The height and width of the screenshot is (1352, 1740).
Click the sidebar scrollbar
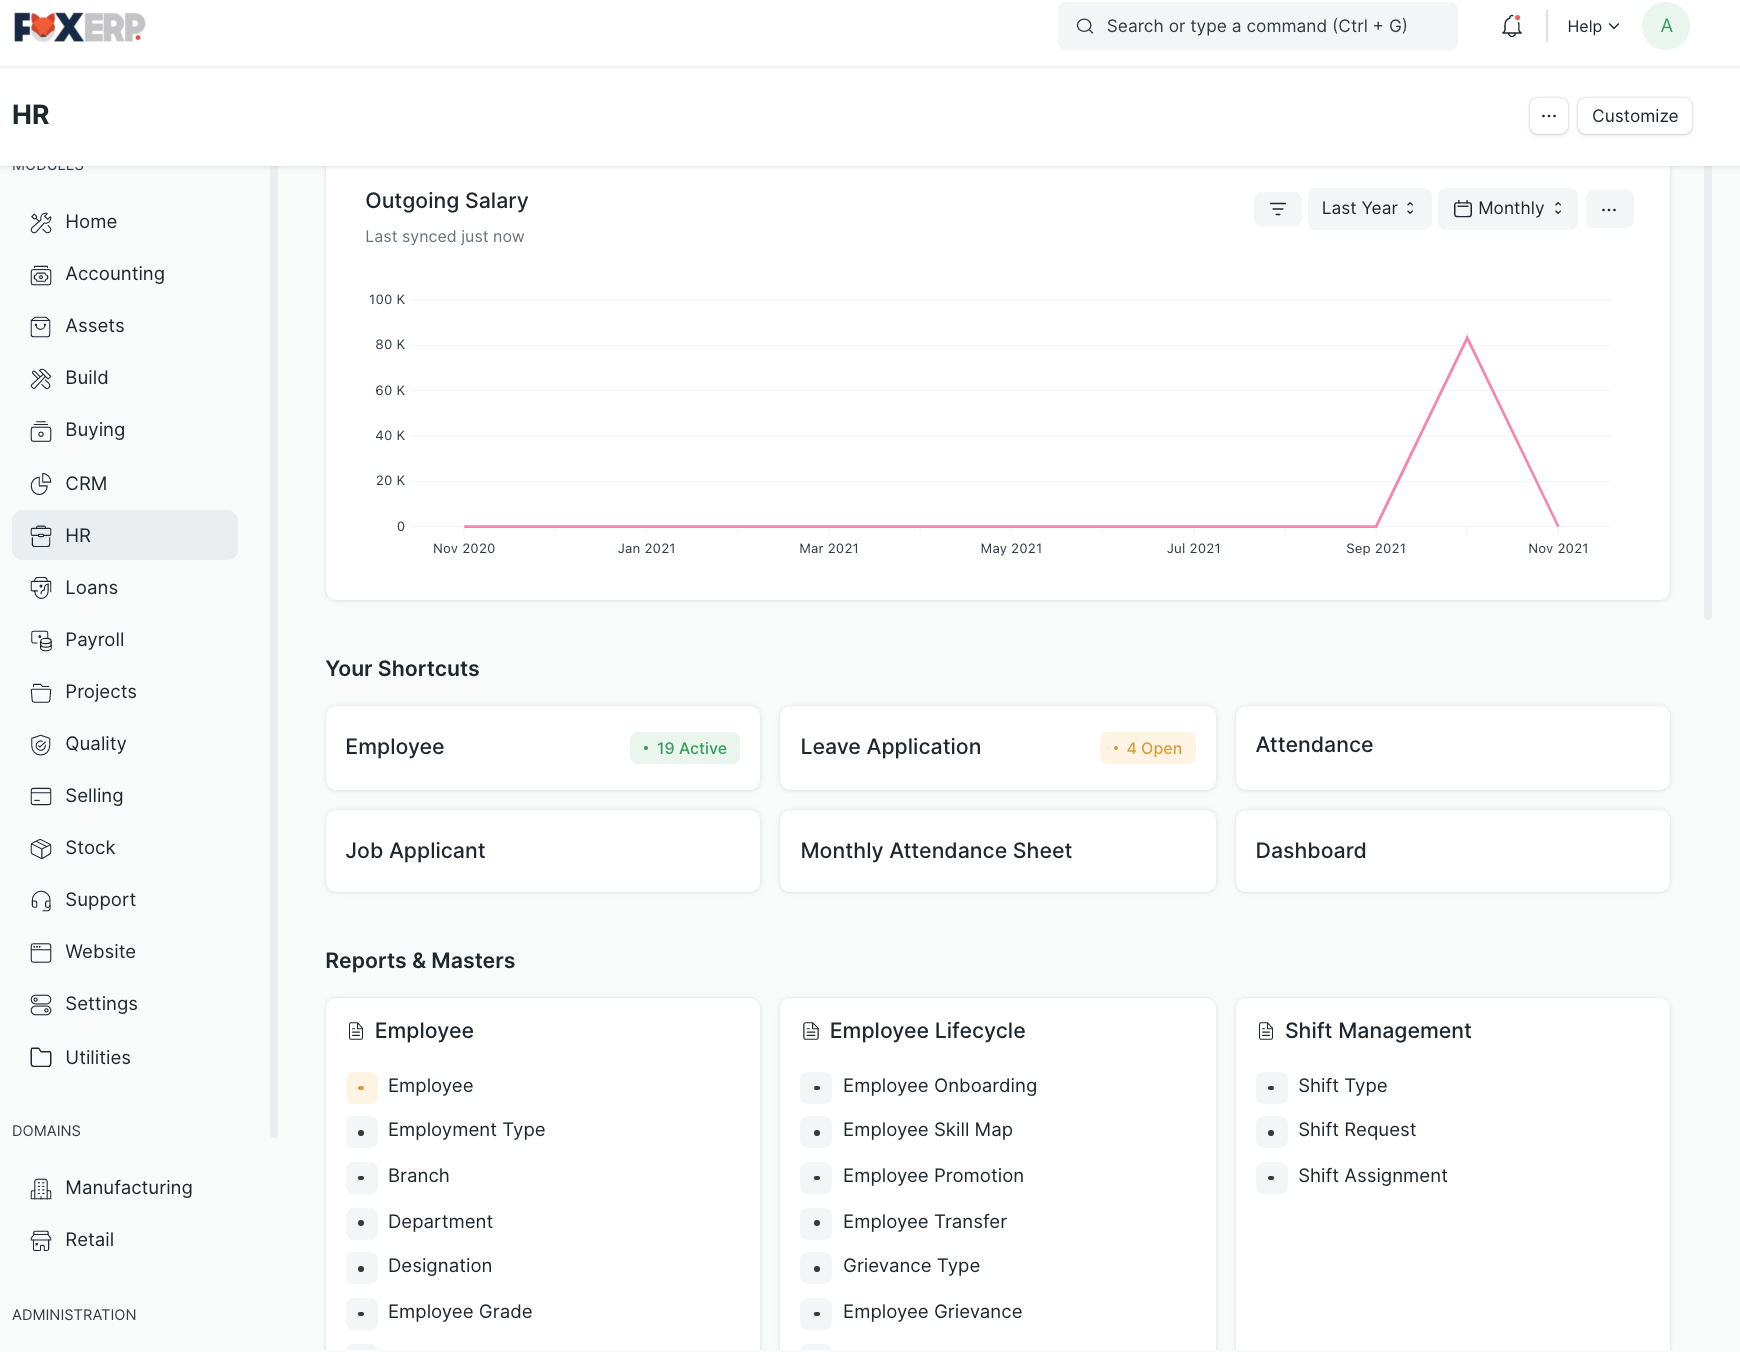pyautogui.click(x=274, y=650)
